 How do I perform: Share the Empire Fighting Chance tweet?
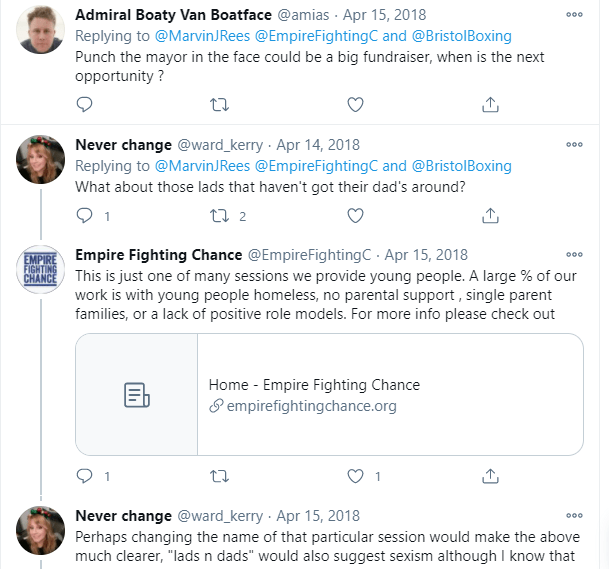point(490,476)
